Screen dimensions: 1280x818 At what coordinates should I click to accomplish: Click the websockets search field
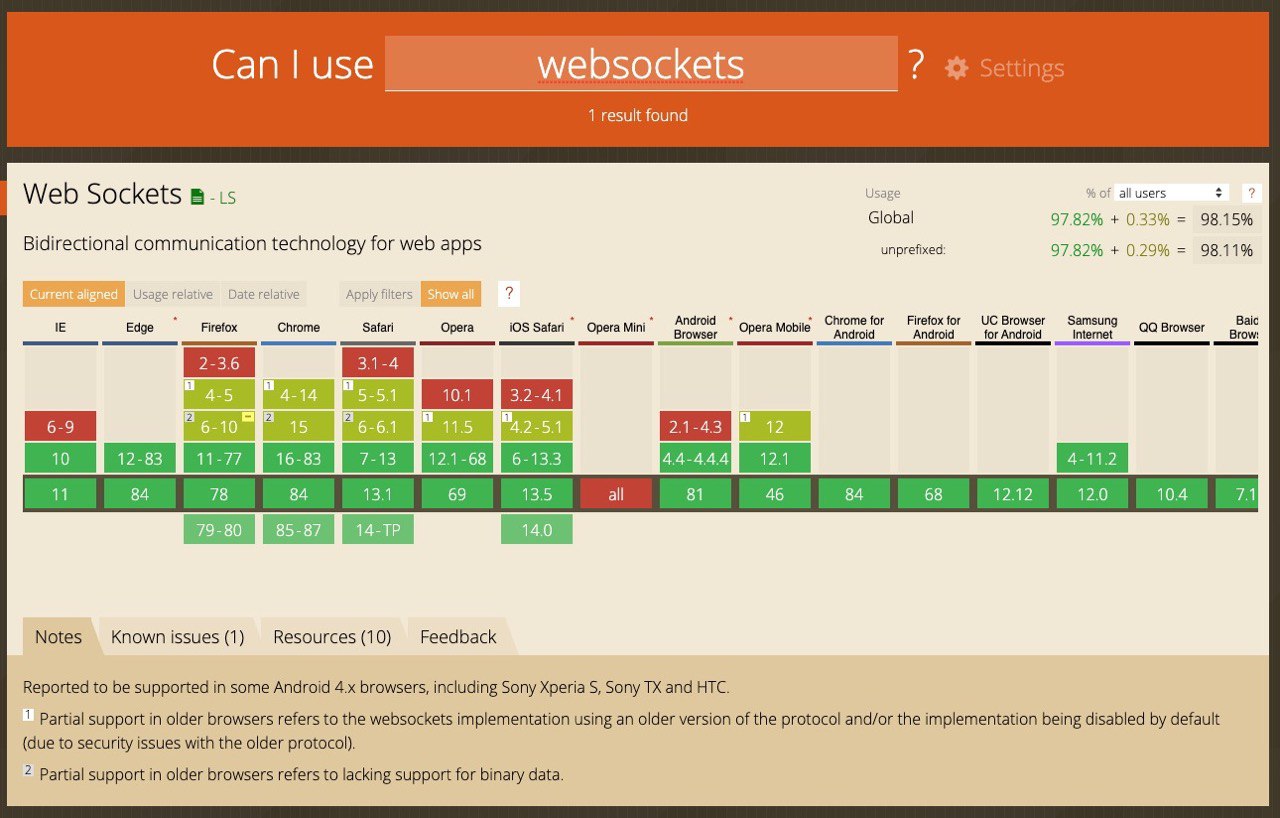pyautogui.click(x=641, y=64)
